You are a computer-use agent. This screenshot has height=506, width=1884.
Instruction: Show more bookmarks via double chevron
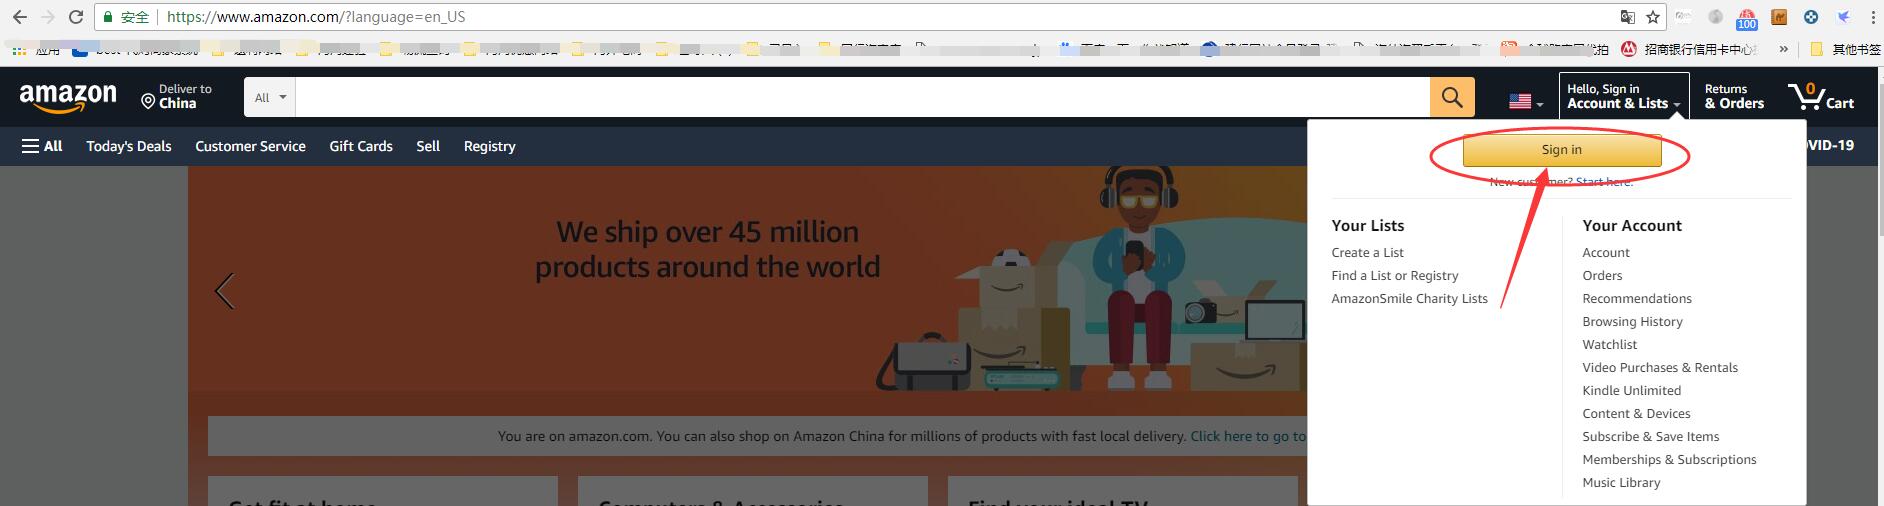point(1782,48)
